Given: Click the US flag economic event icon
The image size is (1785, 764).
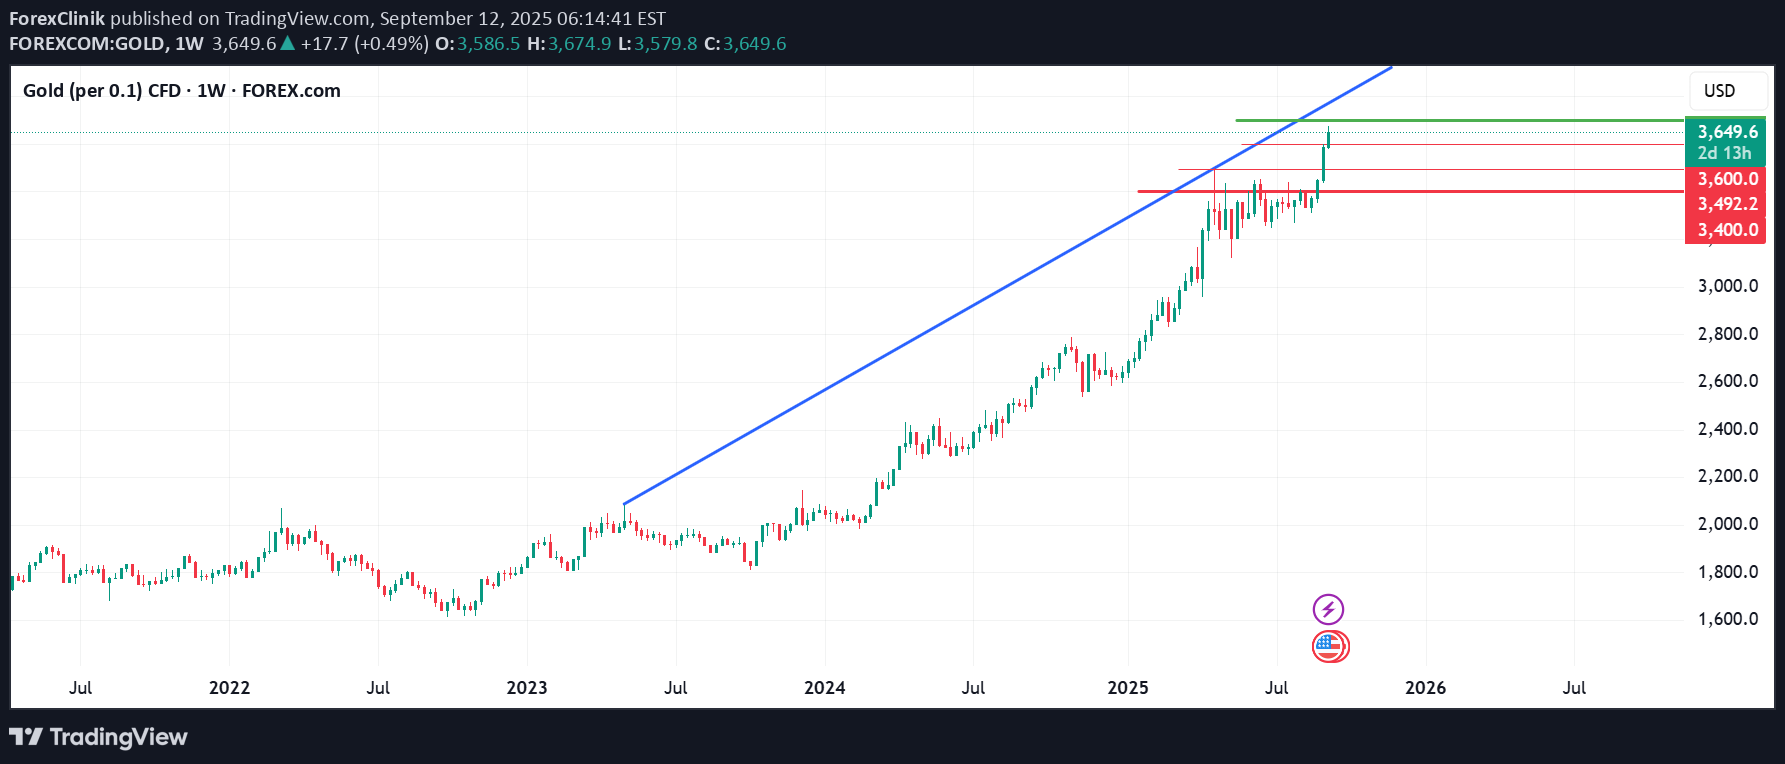Looking at the screenshot, I should (1329, 647).
